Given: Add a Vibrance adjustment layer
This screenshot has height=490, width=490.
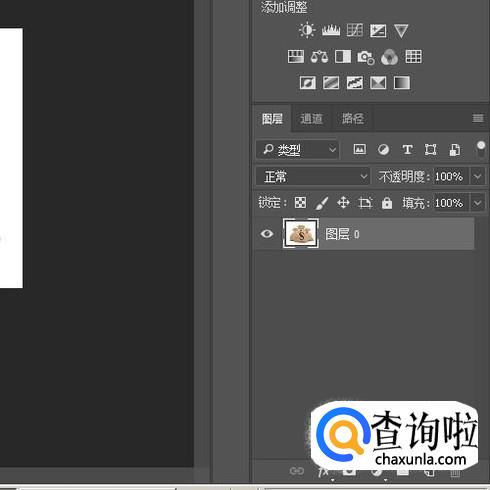Looking at the screenshot, I should click(x=401, y=31).
